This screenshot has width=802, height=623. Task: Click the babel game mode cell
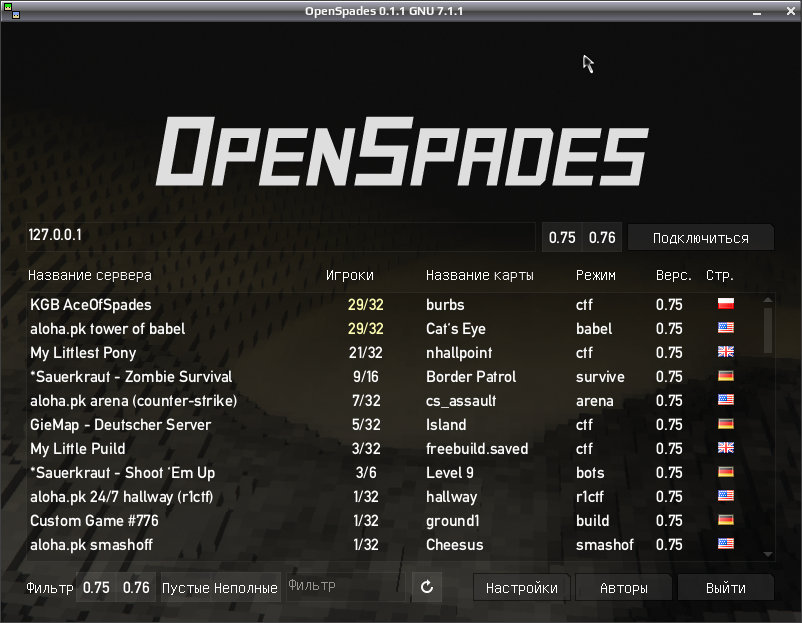(x=594, y=329)
